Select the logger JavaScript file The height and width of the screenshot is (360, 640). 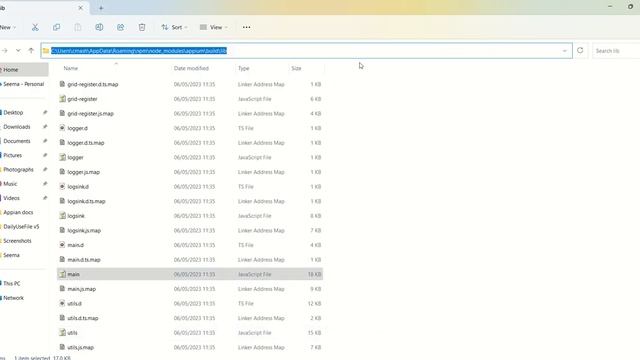(x=190, y=157)
